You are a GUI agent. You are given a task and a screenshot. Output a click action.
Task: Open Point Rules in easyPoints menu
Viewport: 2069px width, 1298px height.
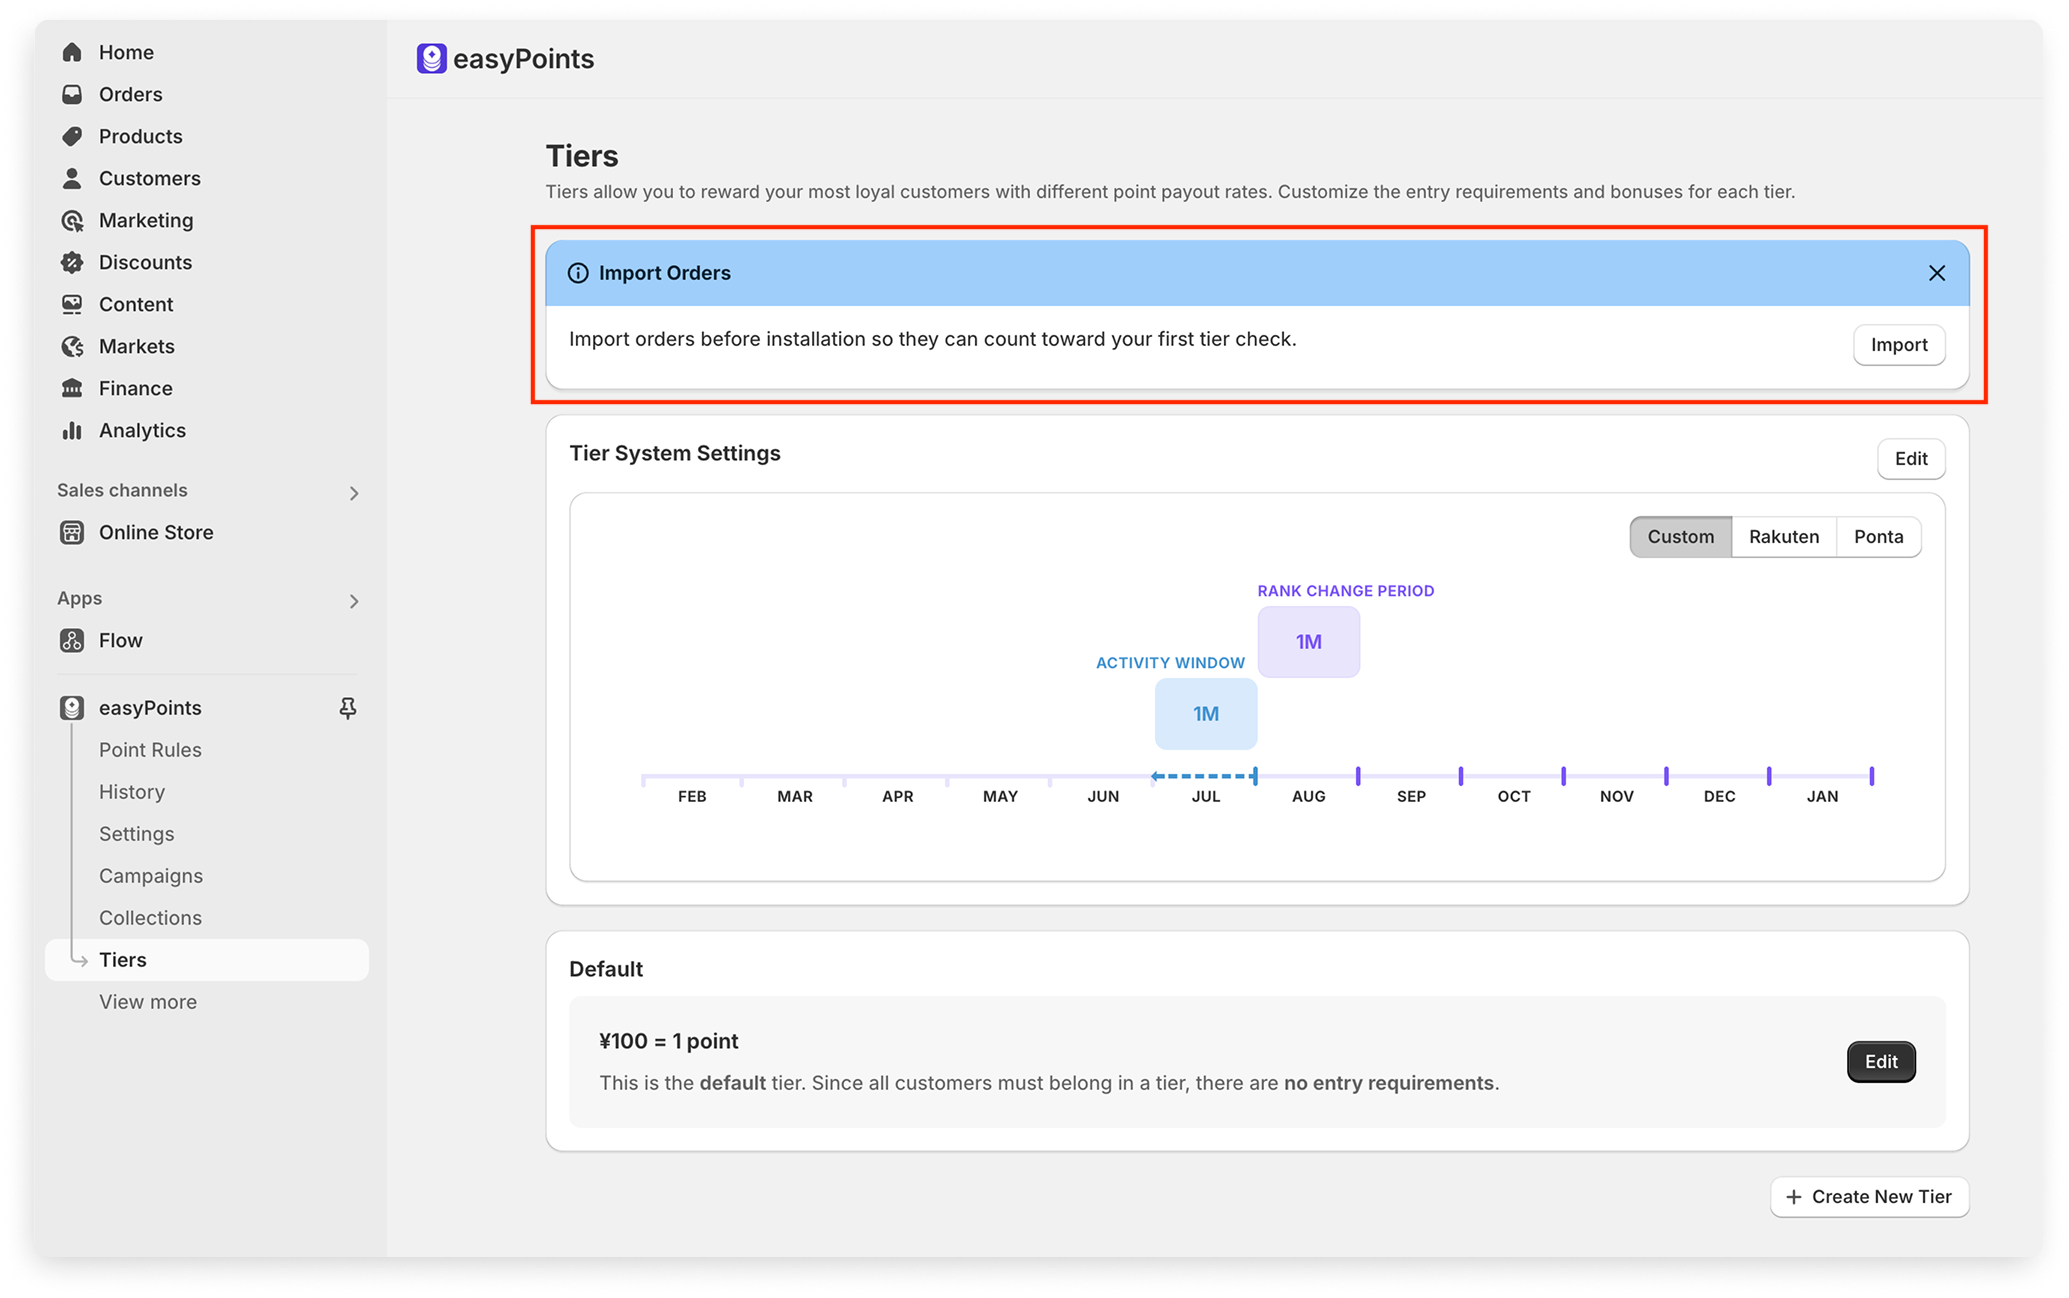[x=150, y=749]
